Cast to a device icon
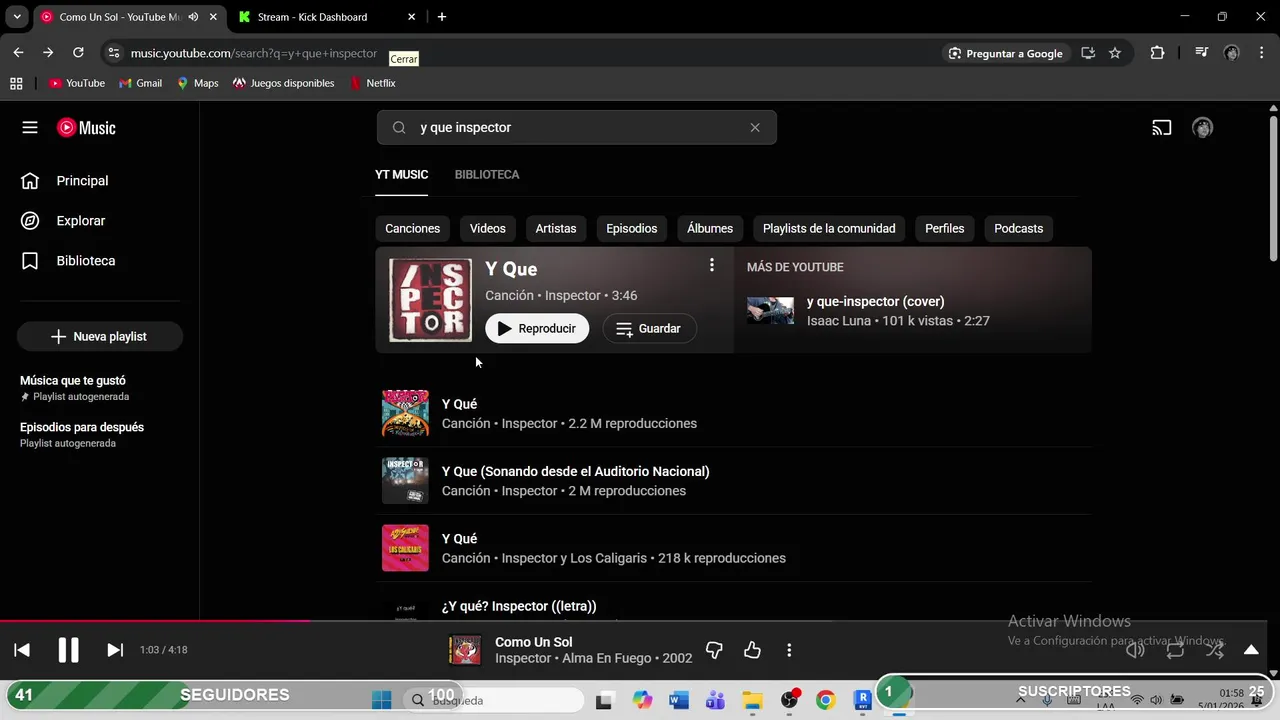This screenshot has height=720, width=1280. click(1162, 128)
